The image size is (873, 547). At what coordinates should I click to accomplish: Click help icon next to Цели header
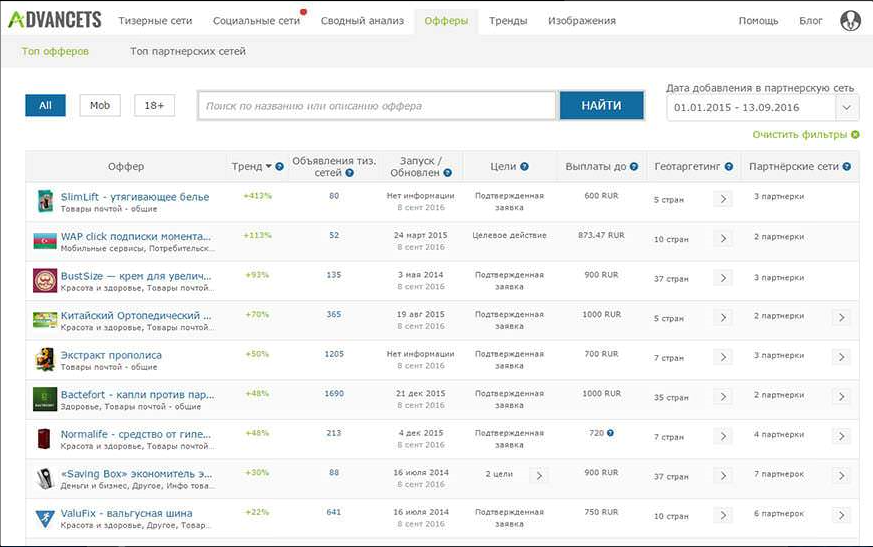[524, 167]
